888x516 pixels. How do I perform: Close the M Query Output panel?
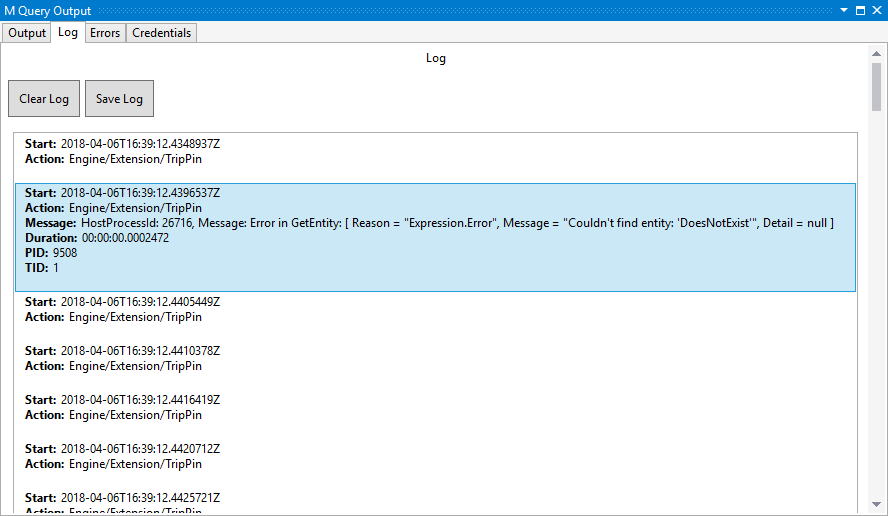pyautogui.click(x=877, y=10)
